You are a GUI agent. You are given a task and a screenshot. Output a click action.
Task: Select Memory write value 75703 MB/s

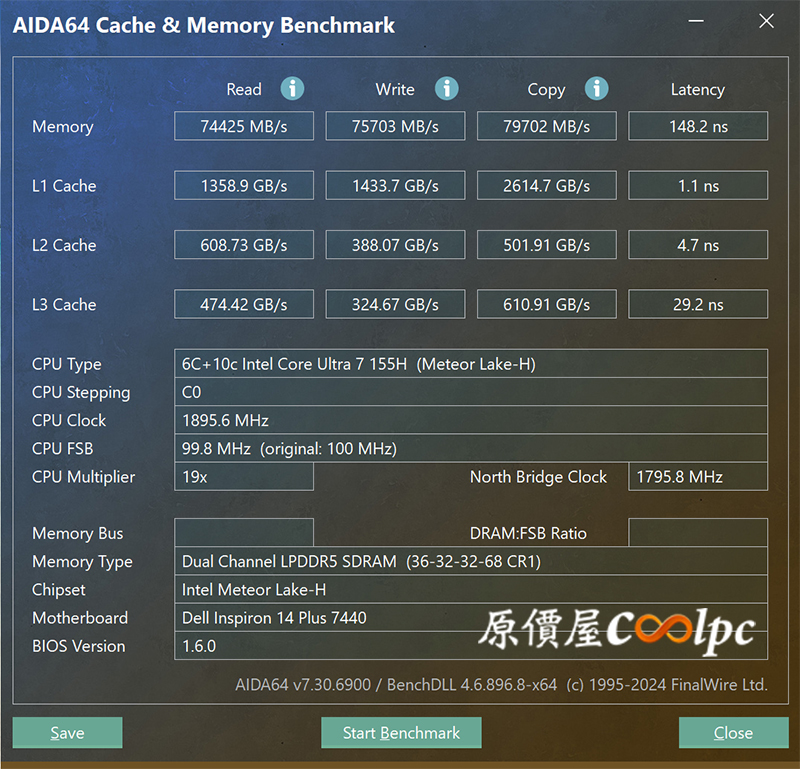(x=395, y=126)
